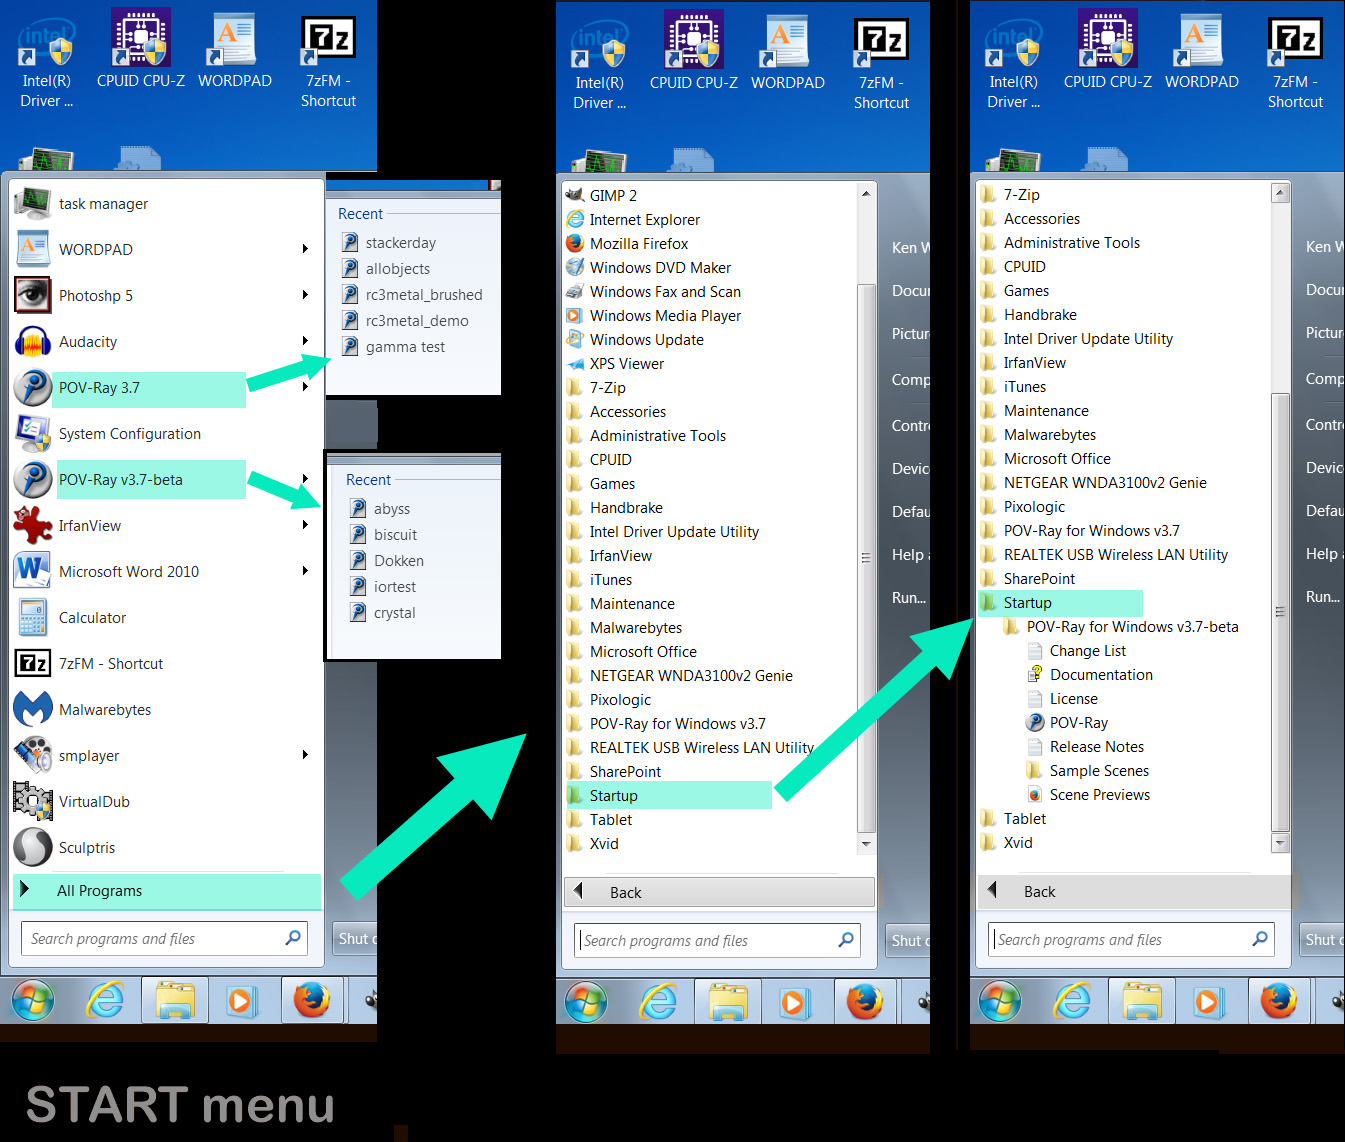Open the recent file stackerday
The height and width of the screenshot is (1142, 1345).
click(400, 243)
